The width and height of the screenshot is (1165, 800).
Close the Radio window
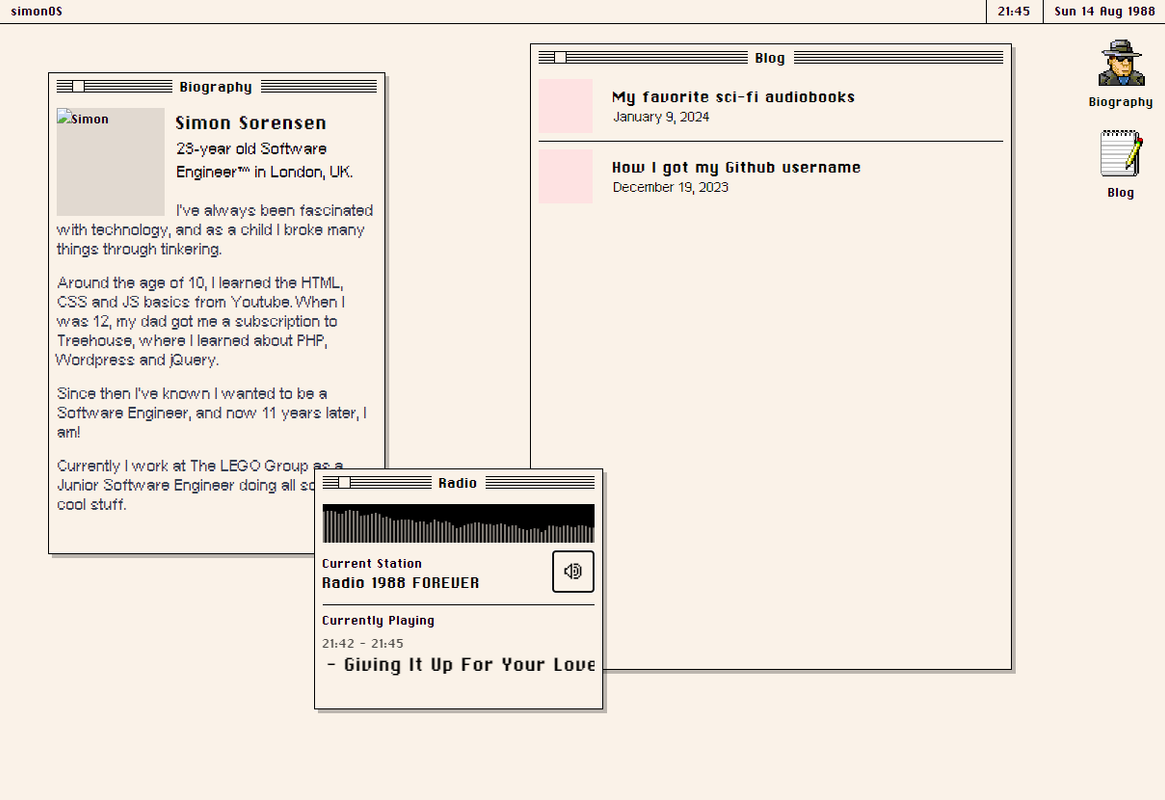pyautogui.click(x=344, y=483)
